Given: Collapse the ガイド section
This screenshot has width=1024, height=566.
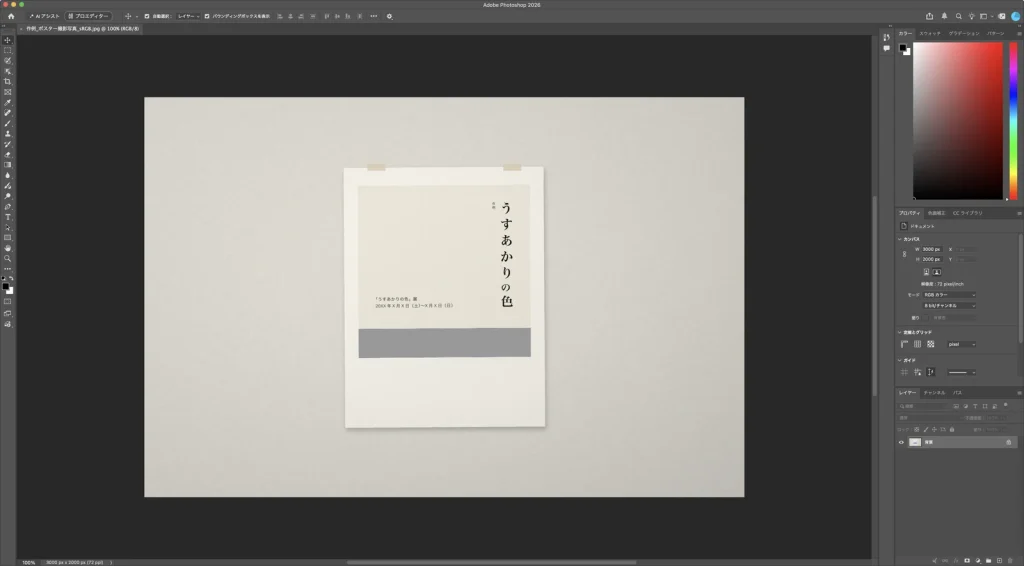Looking at the screenshot, I should coord(899,360).
